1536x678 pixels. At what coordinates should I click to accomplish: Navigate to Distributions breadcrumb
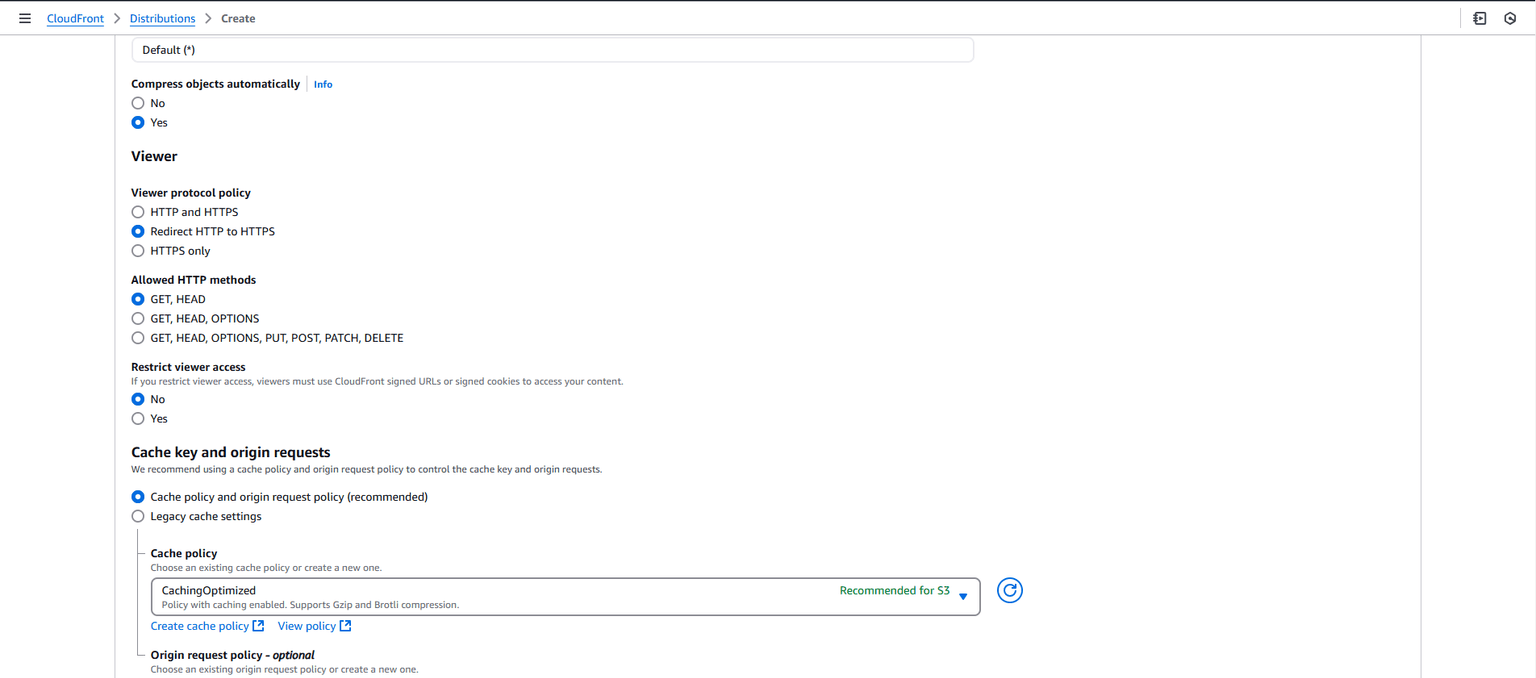tap(162, 18)
